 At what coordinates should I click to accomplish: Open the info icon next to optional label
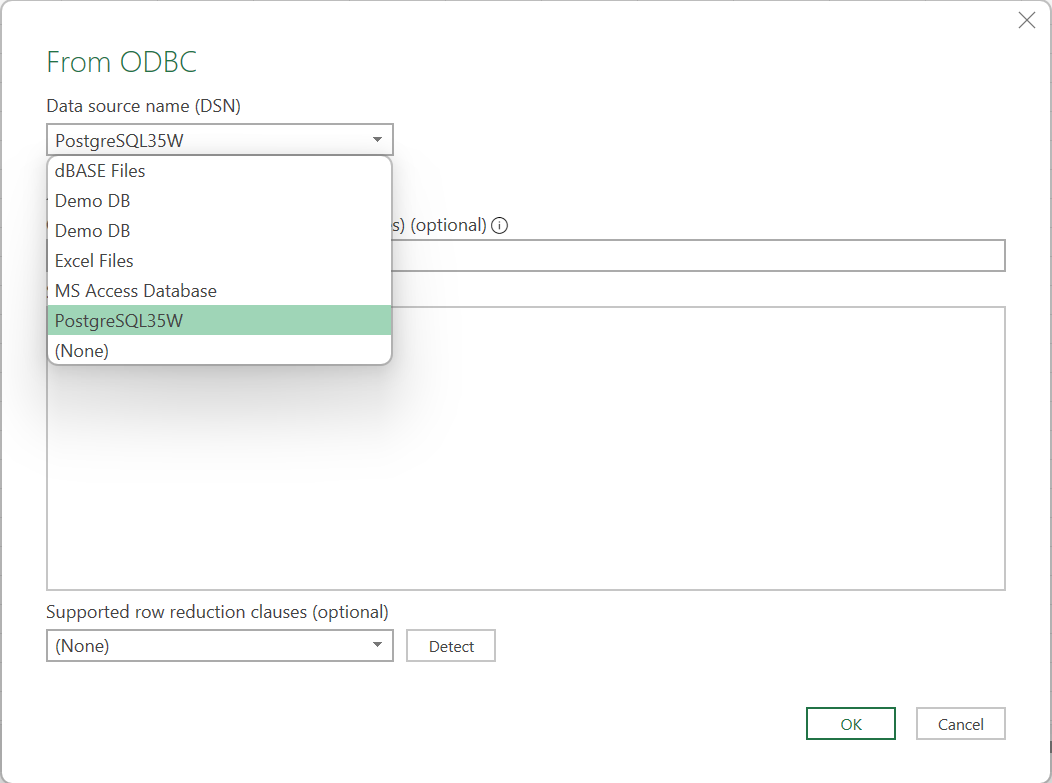(499, 225)
